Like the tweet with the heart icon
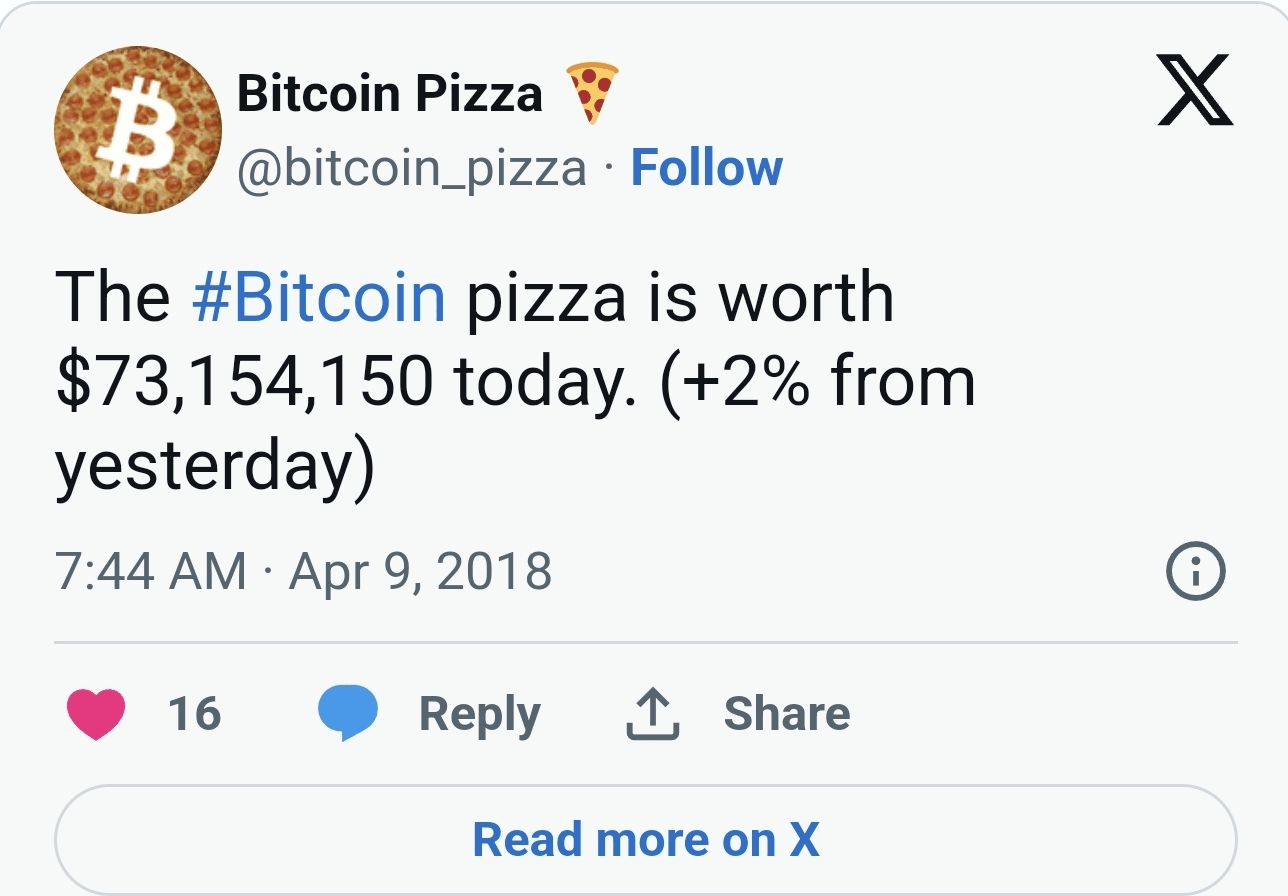The height and width of the screenshot is (896, 1288). (x=94, y=713)
